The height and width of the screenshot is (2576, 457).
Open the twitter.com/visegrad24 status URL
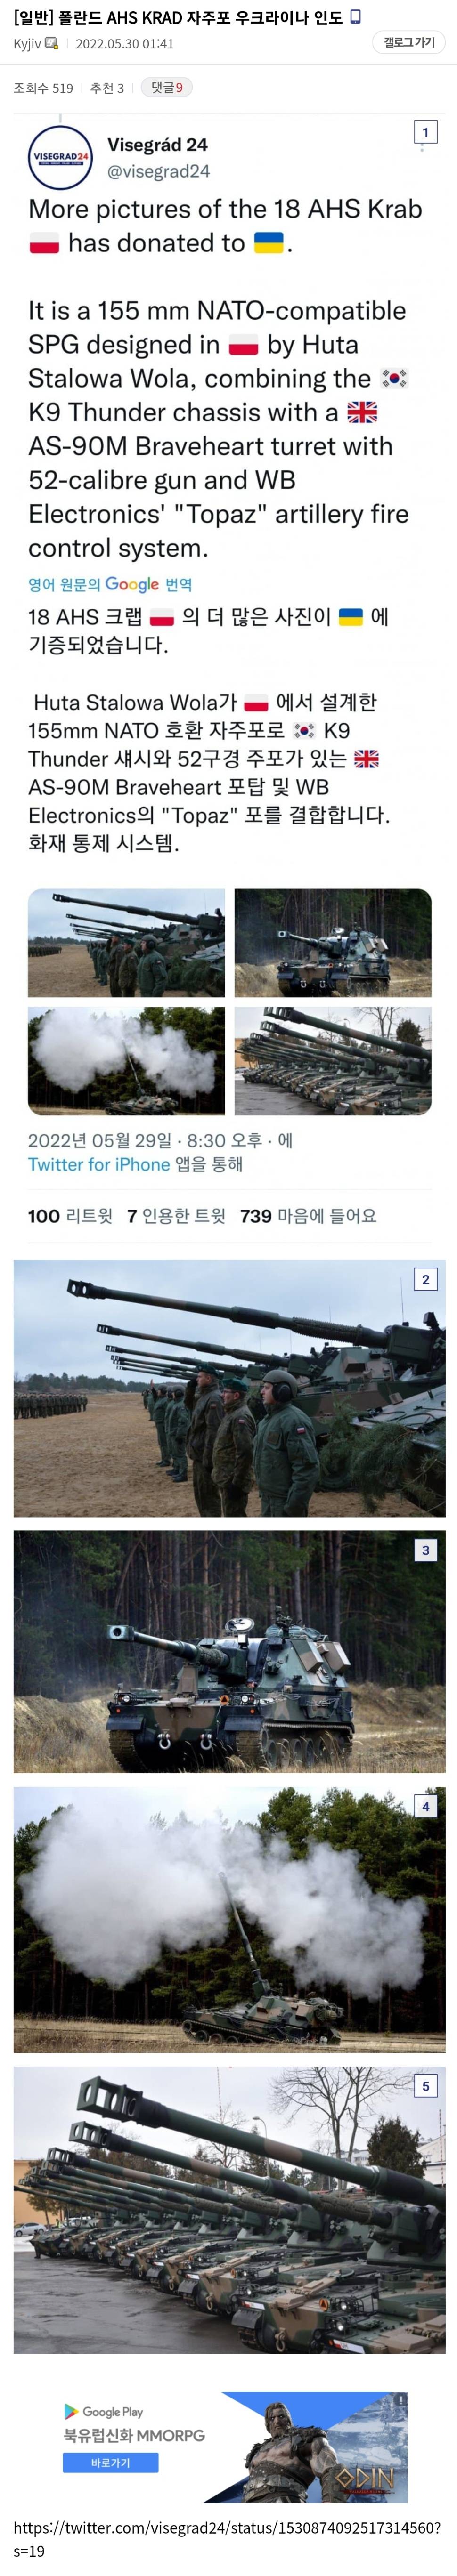click(x=227, y=2539)
